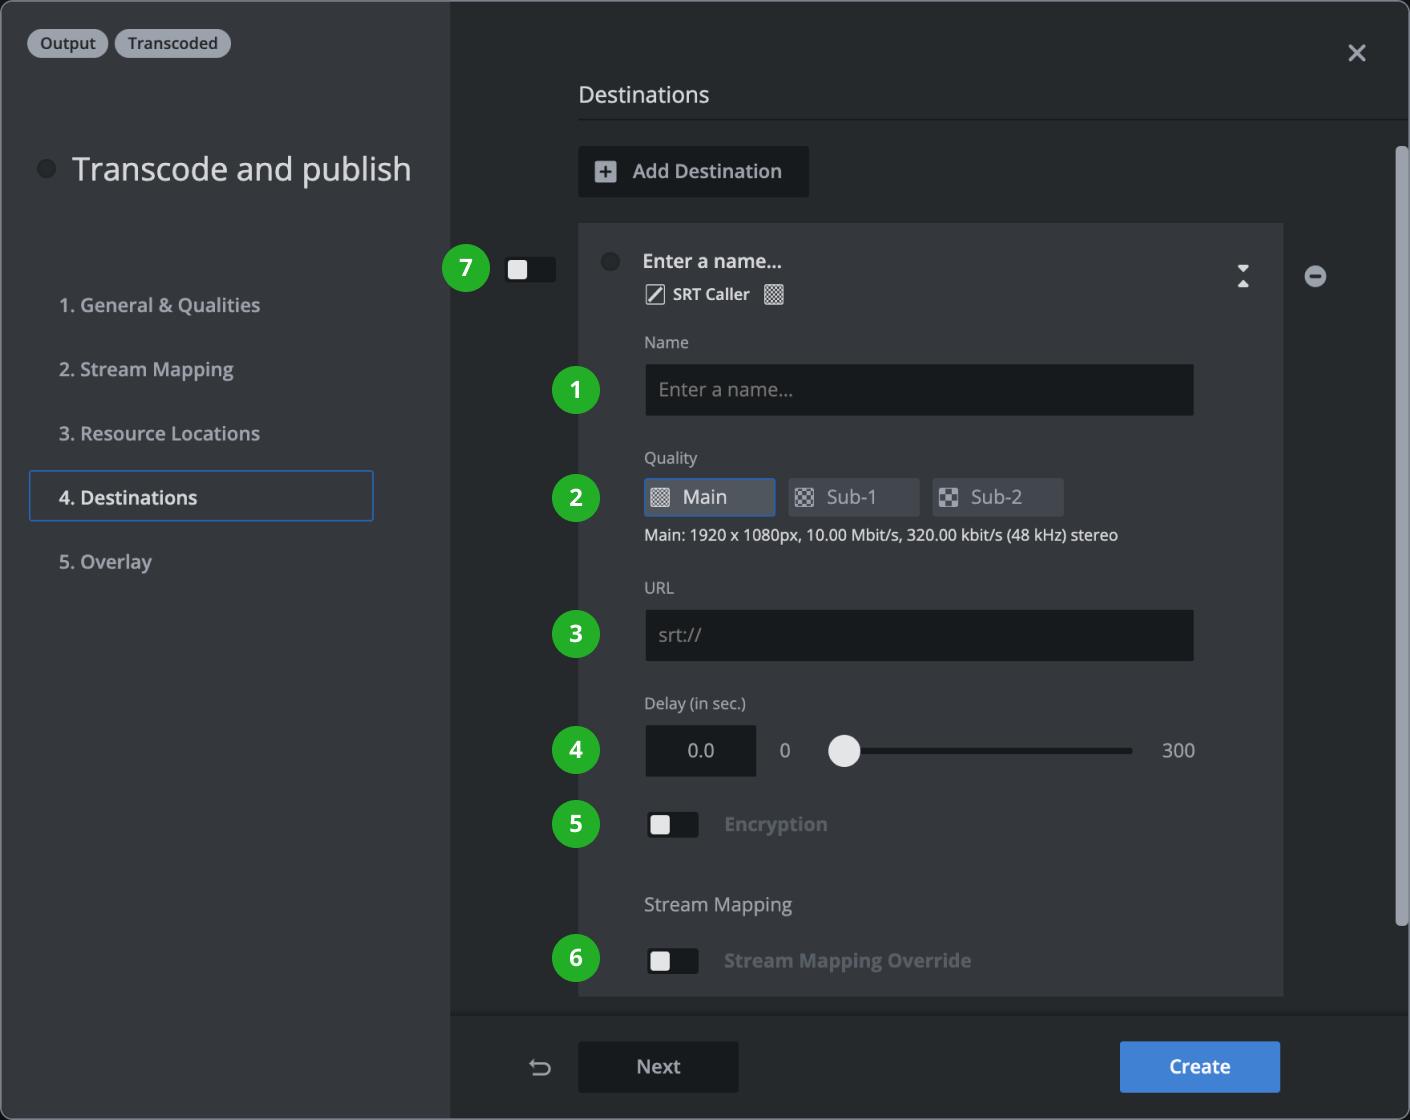Click the Next button
The width and height of the screenshot is (1410, 1120).
[658, 1067]
